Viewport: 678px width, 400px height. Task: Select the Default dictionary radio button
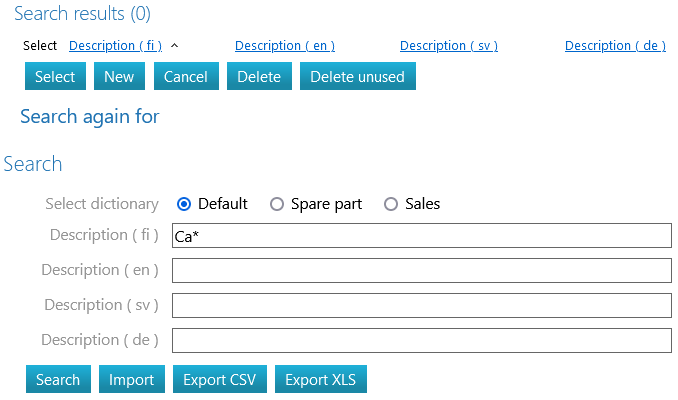click(184, 204)
